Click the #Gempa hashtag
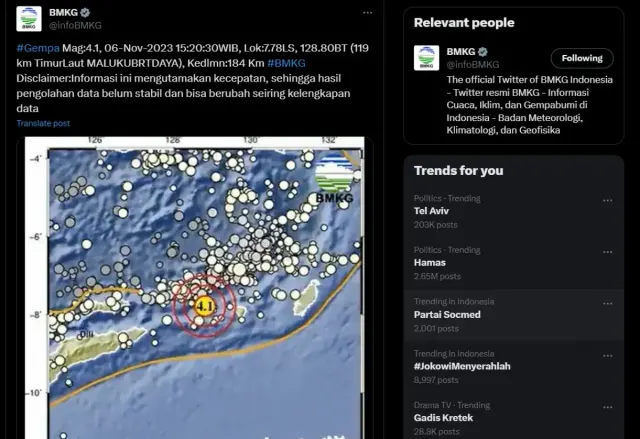This screenshot has height=439, width=640. point(38,48)
